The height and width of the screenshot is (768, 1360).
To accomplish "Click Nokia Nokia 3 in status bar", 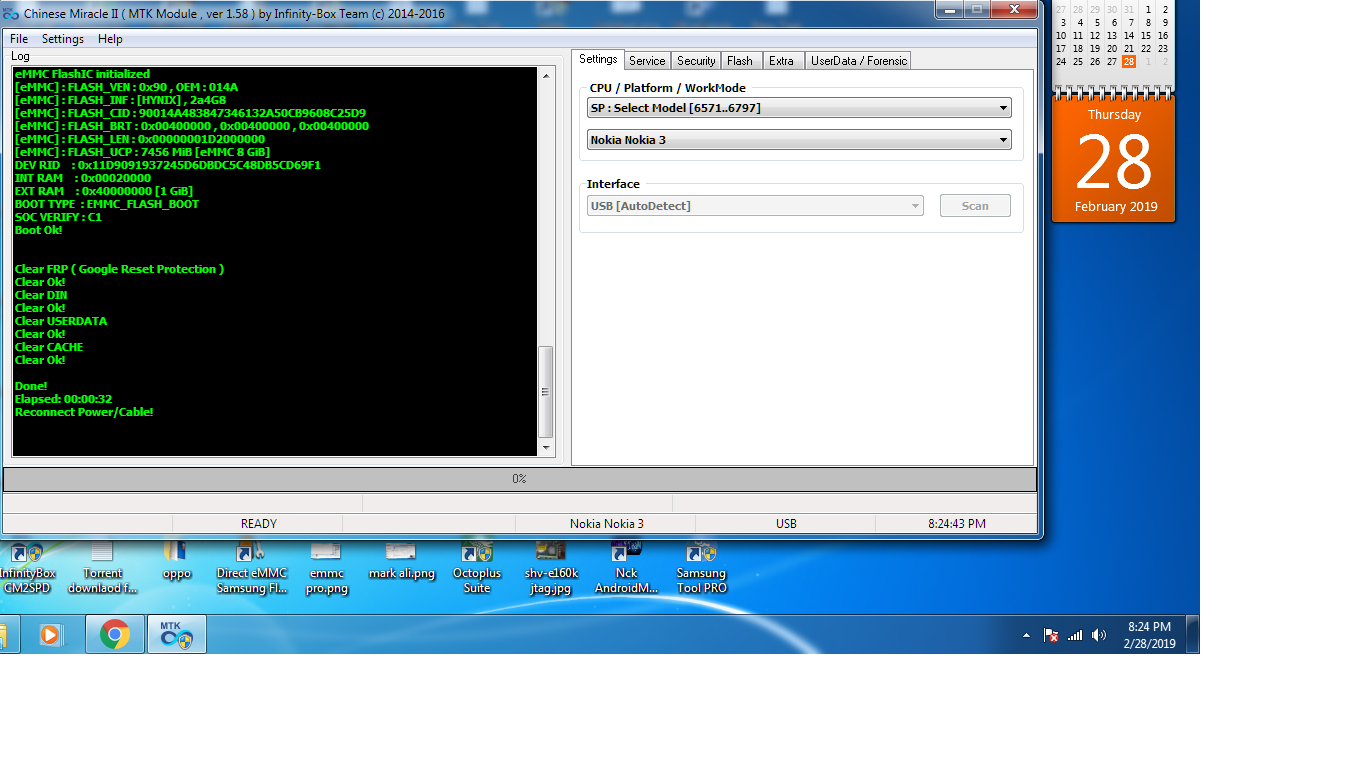I will coord(606,524).
